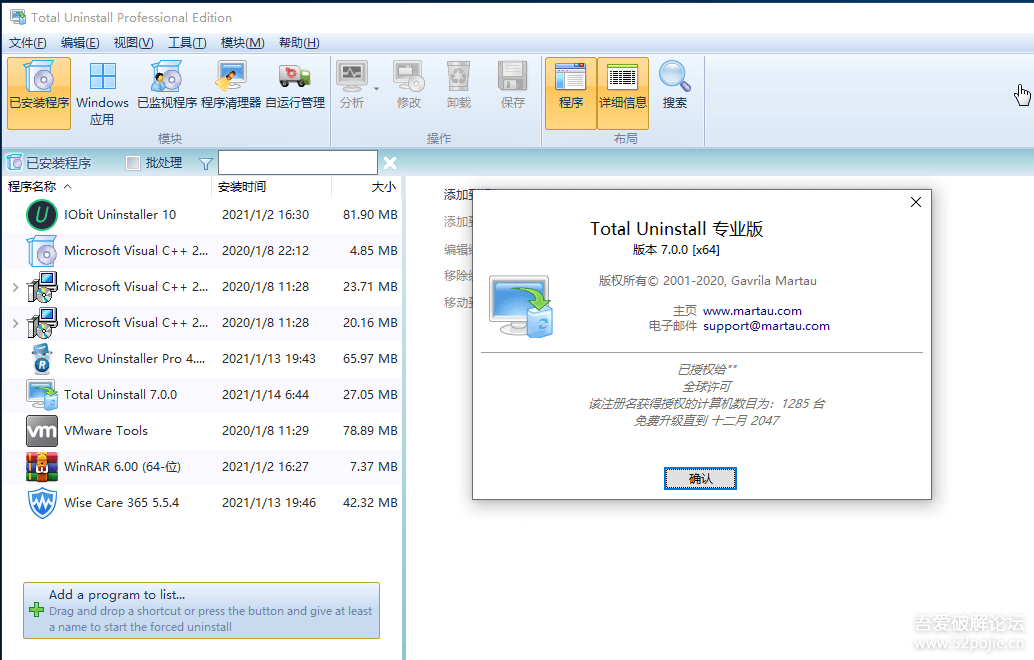Open the 自运行管理 module

[x=295, y=85]
